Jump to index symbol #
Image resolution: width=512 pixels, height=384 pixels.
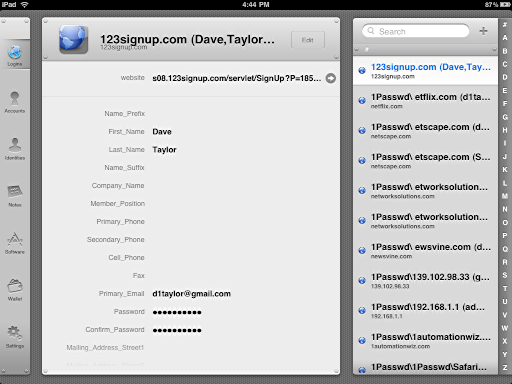click(x=505, y=25)
